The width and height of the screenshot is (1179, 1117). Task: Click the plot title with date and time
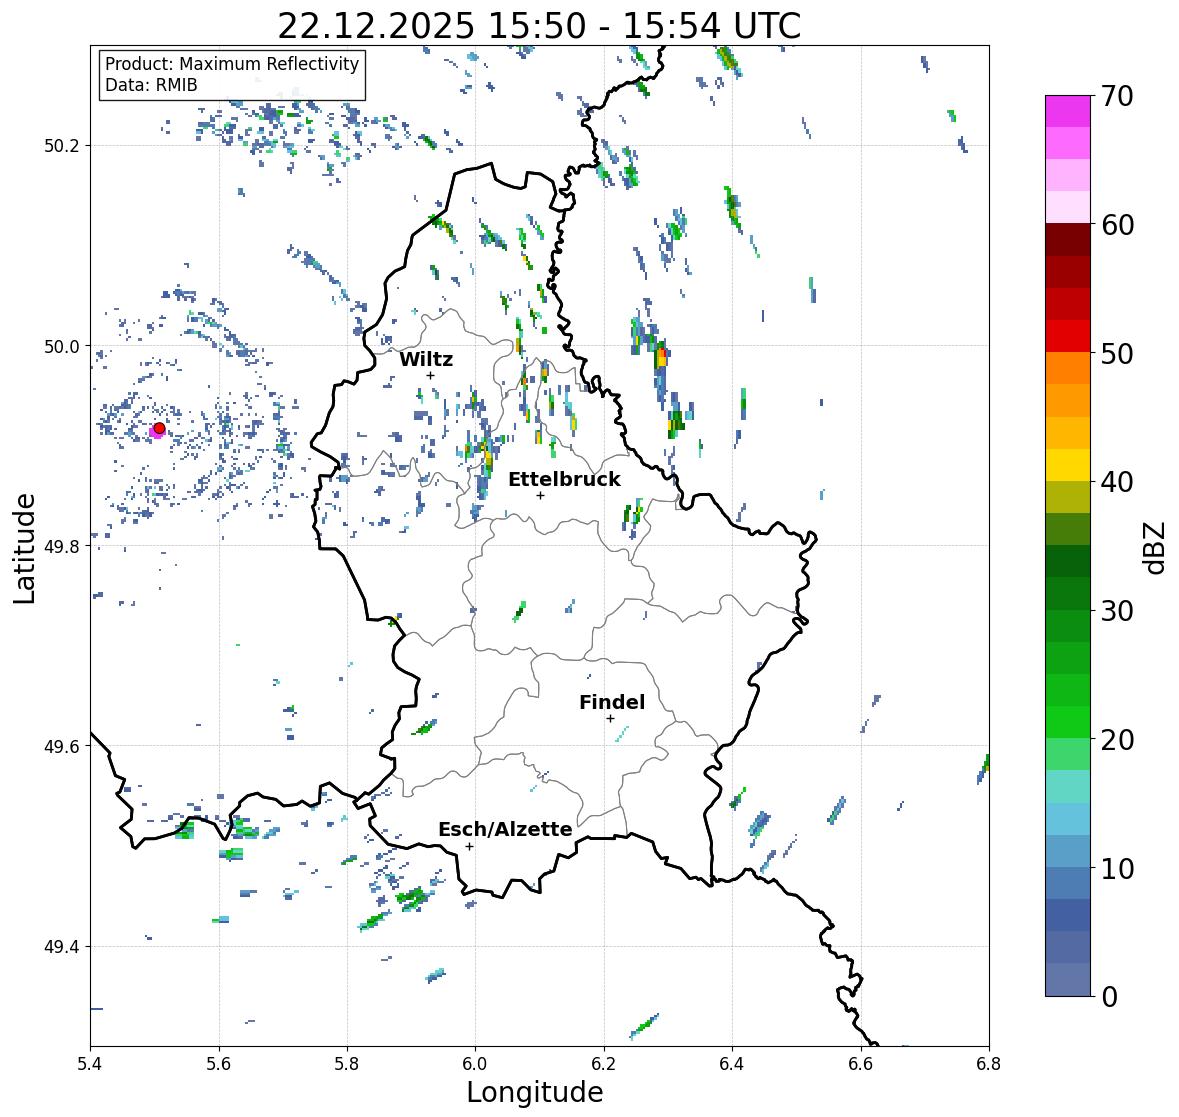pos(539,26)
